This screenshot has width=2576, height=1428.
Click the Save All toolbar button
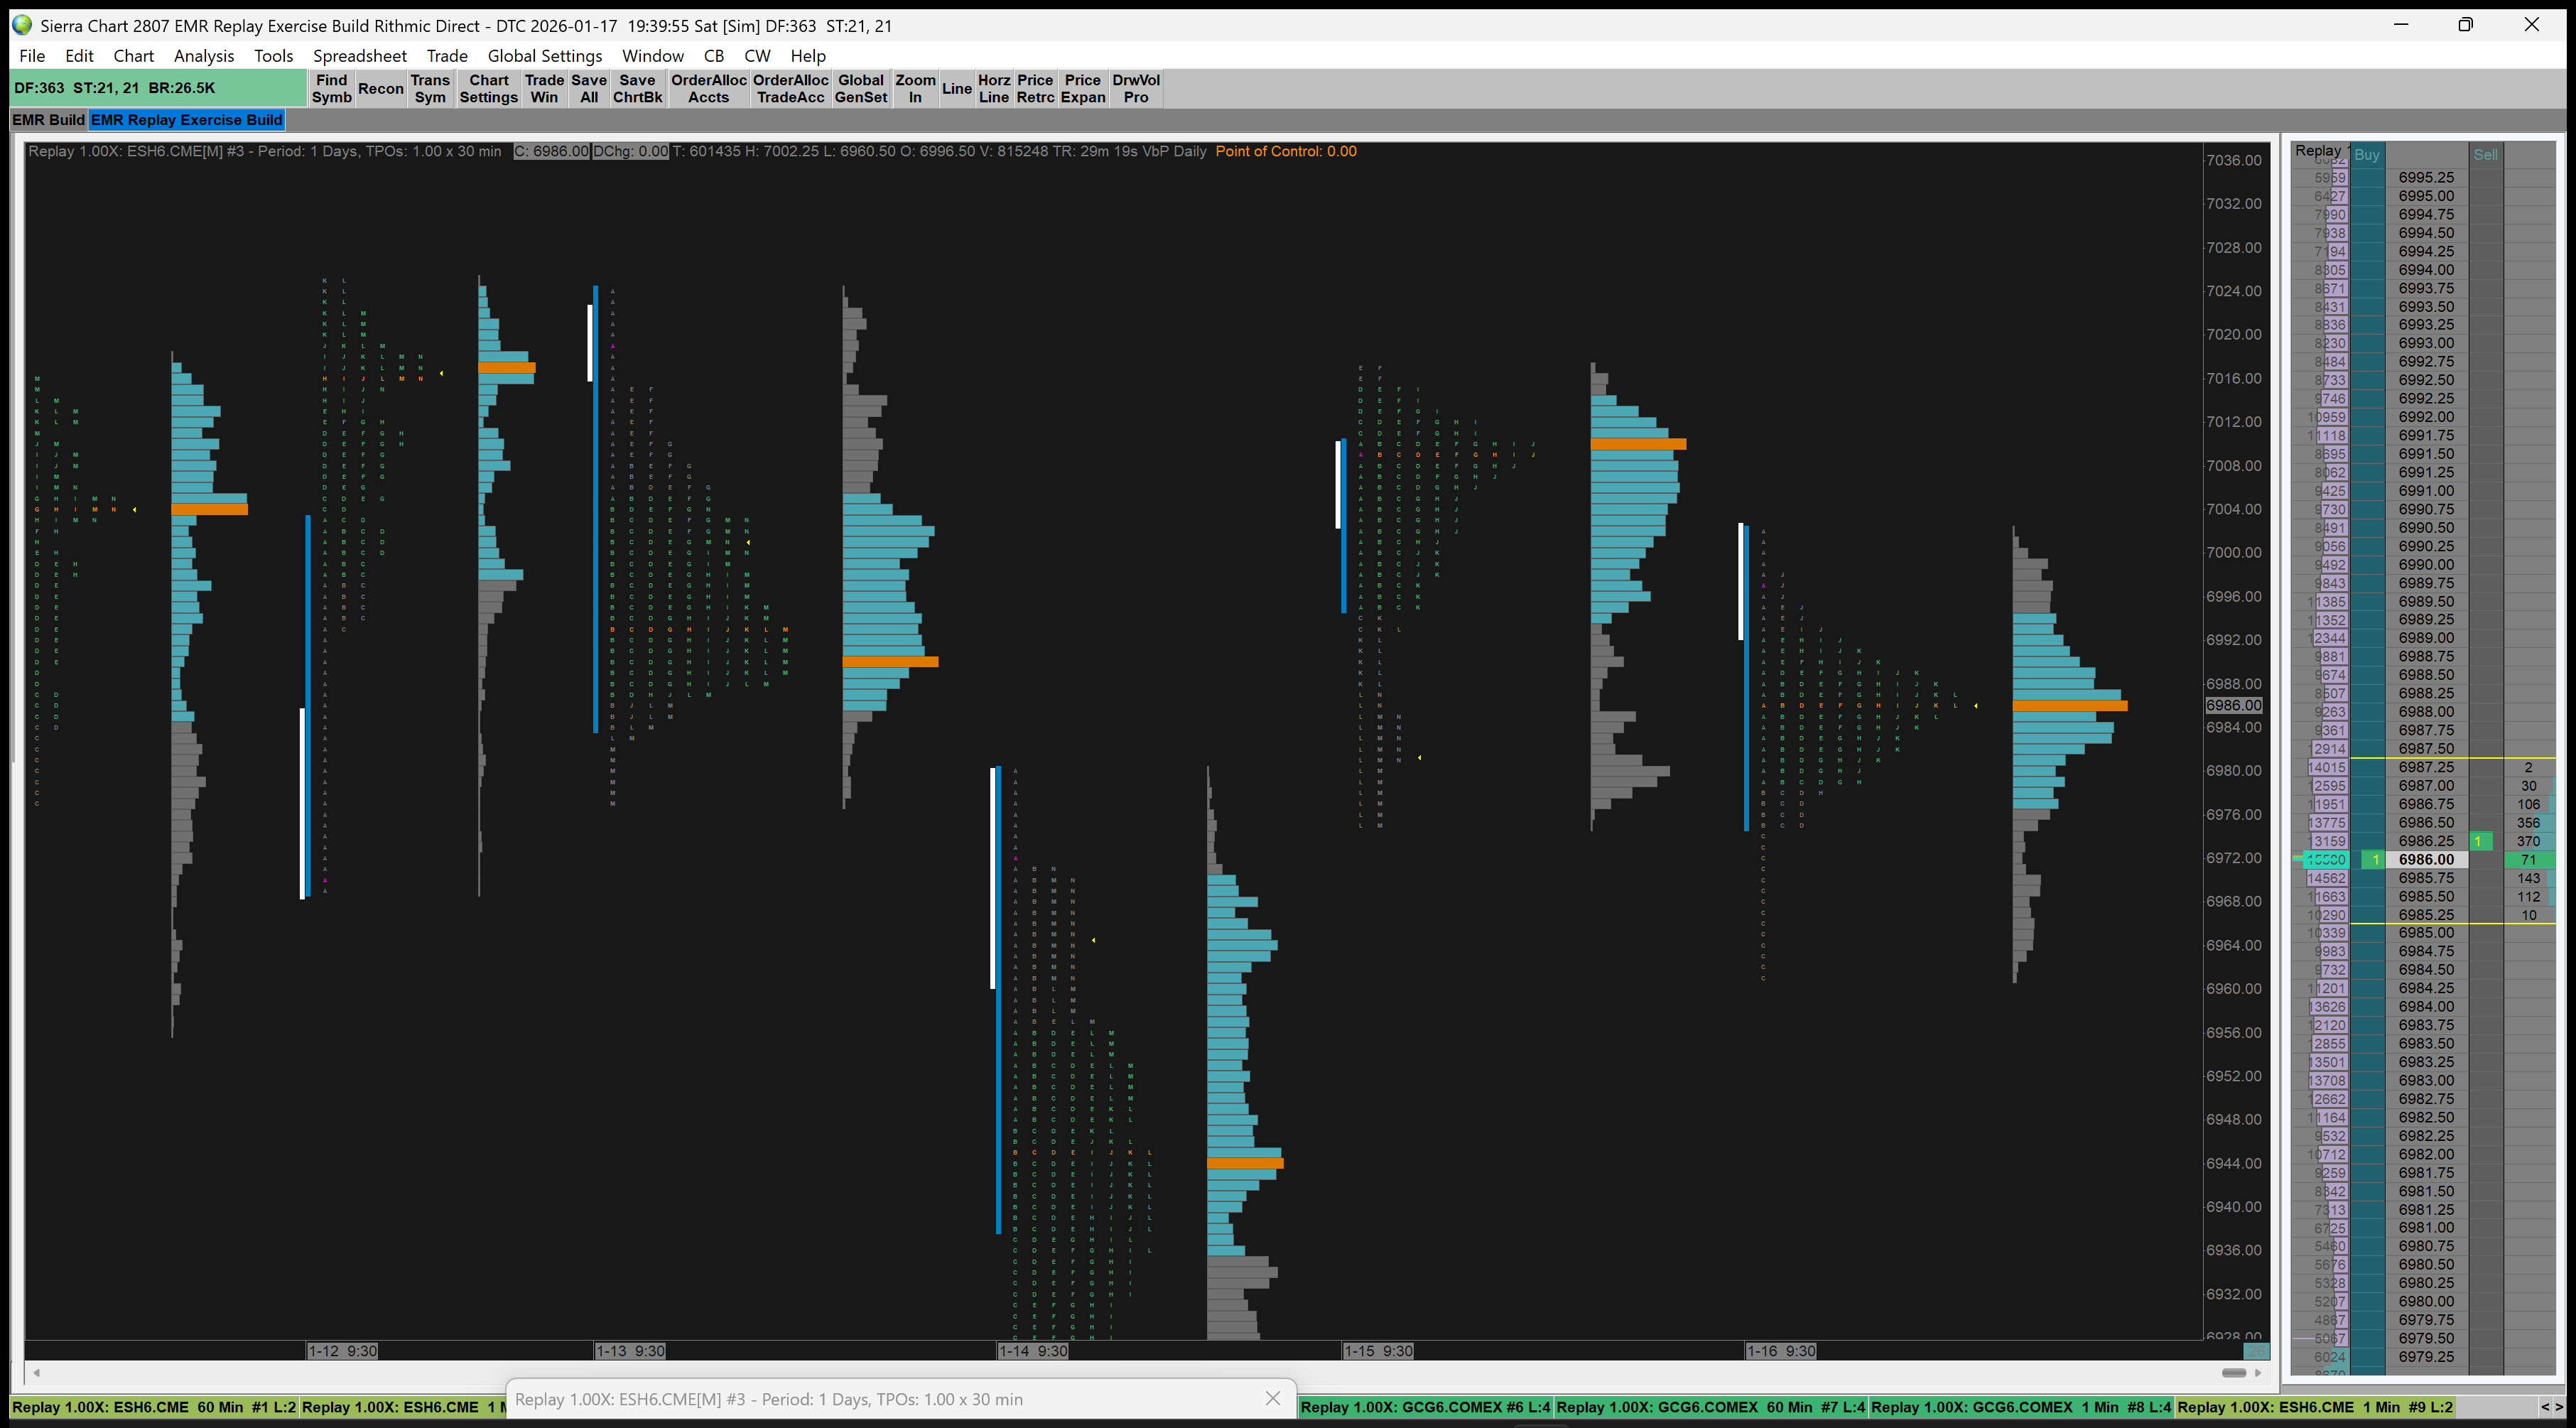(589, 88)
